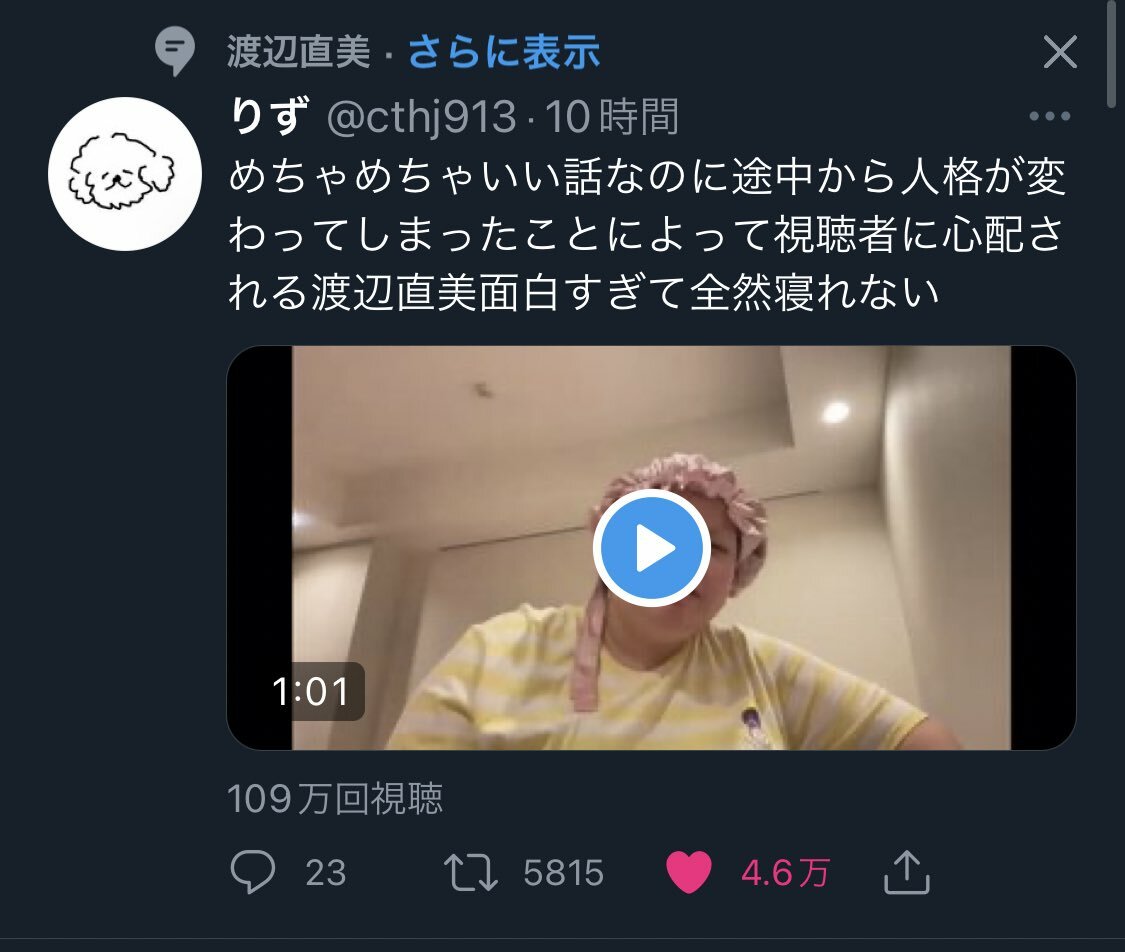Click the handle @cthj913
This screenshot has width=1125, height=952.
[x=421, y=117]
